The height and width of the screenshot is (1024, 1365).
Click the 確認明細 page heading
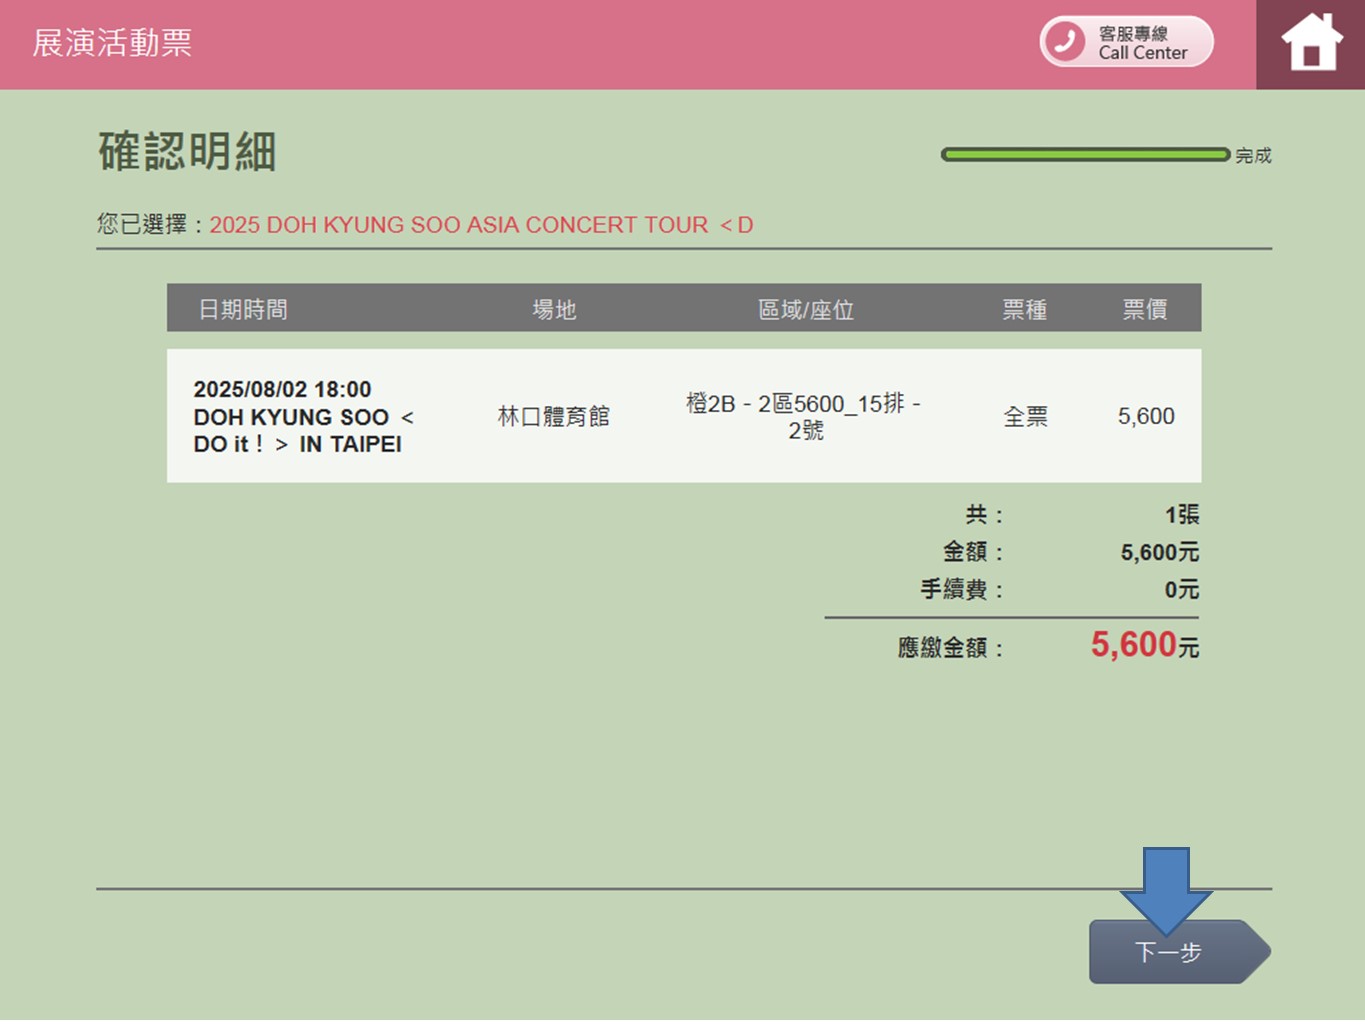(x=187, y=152)
